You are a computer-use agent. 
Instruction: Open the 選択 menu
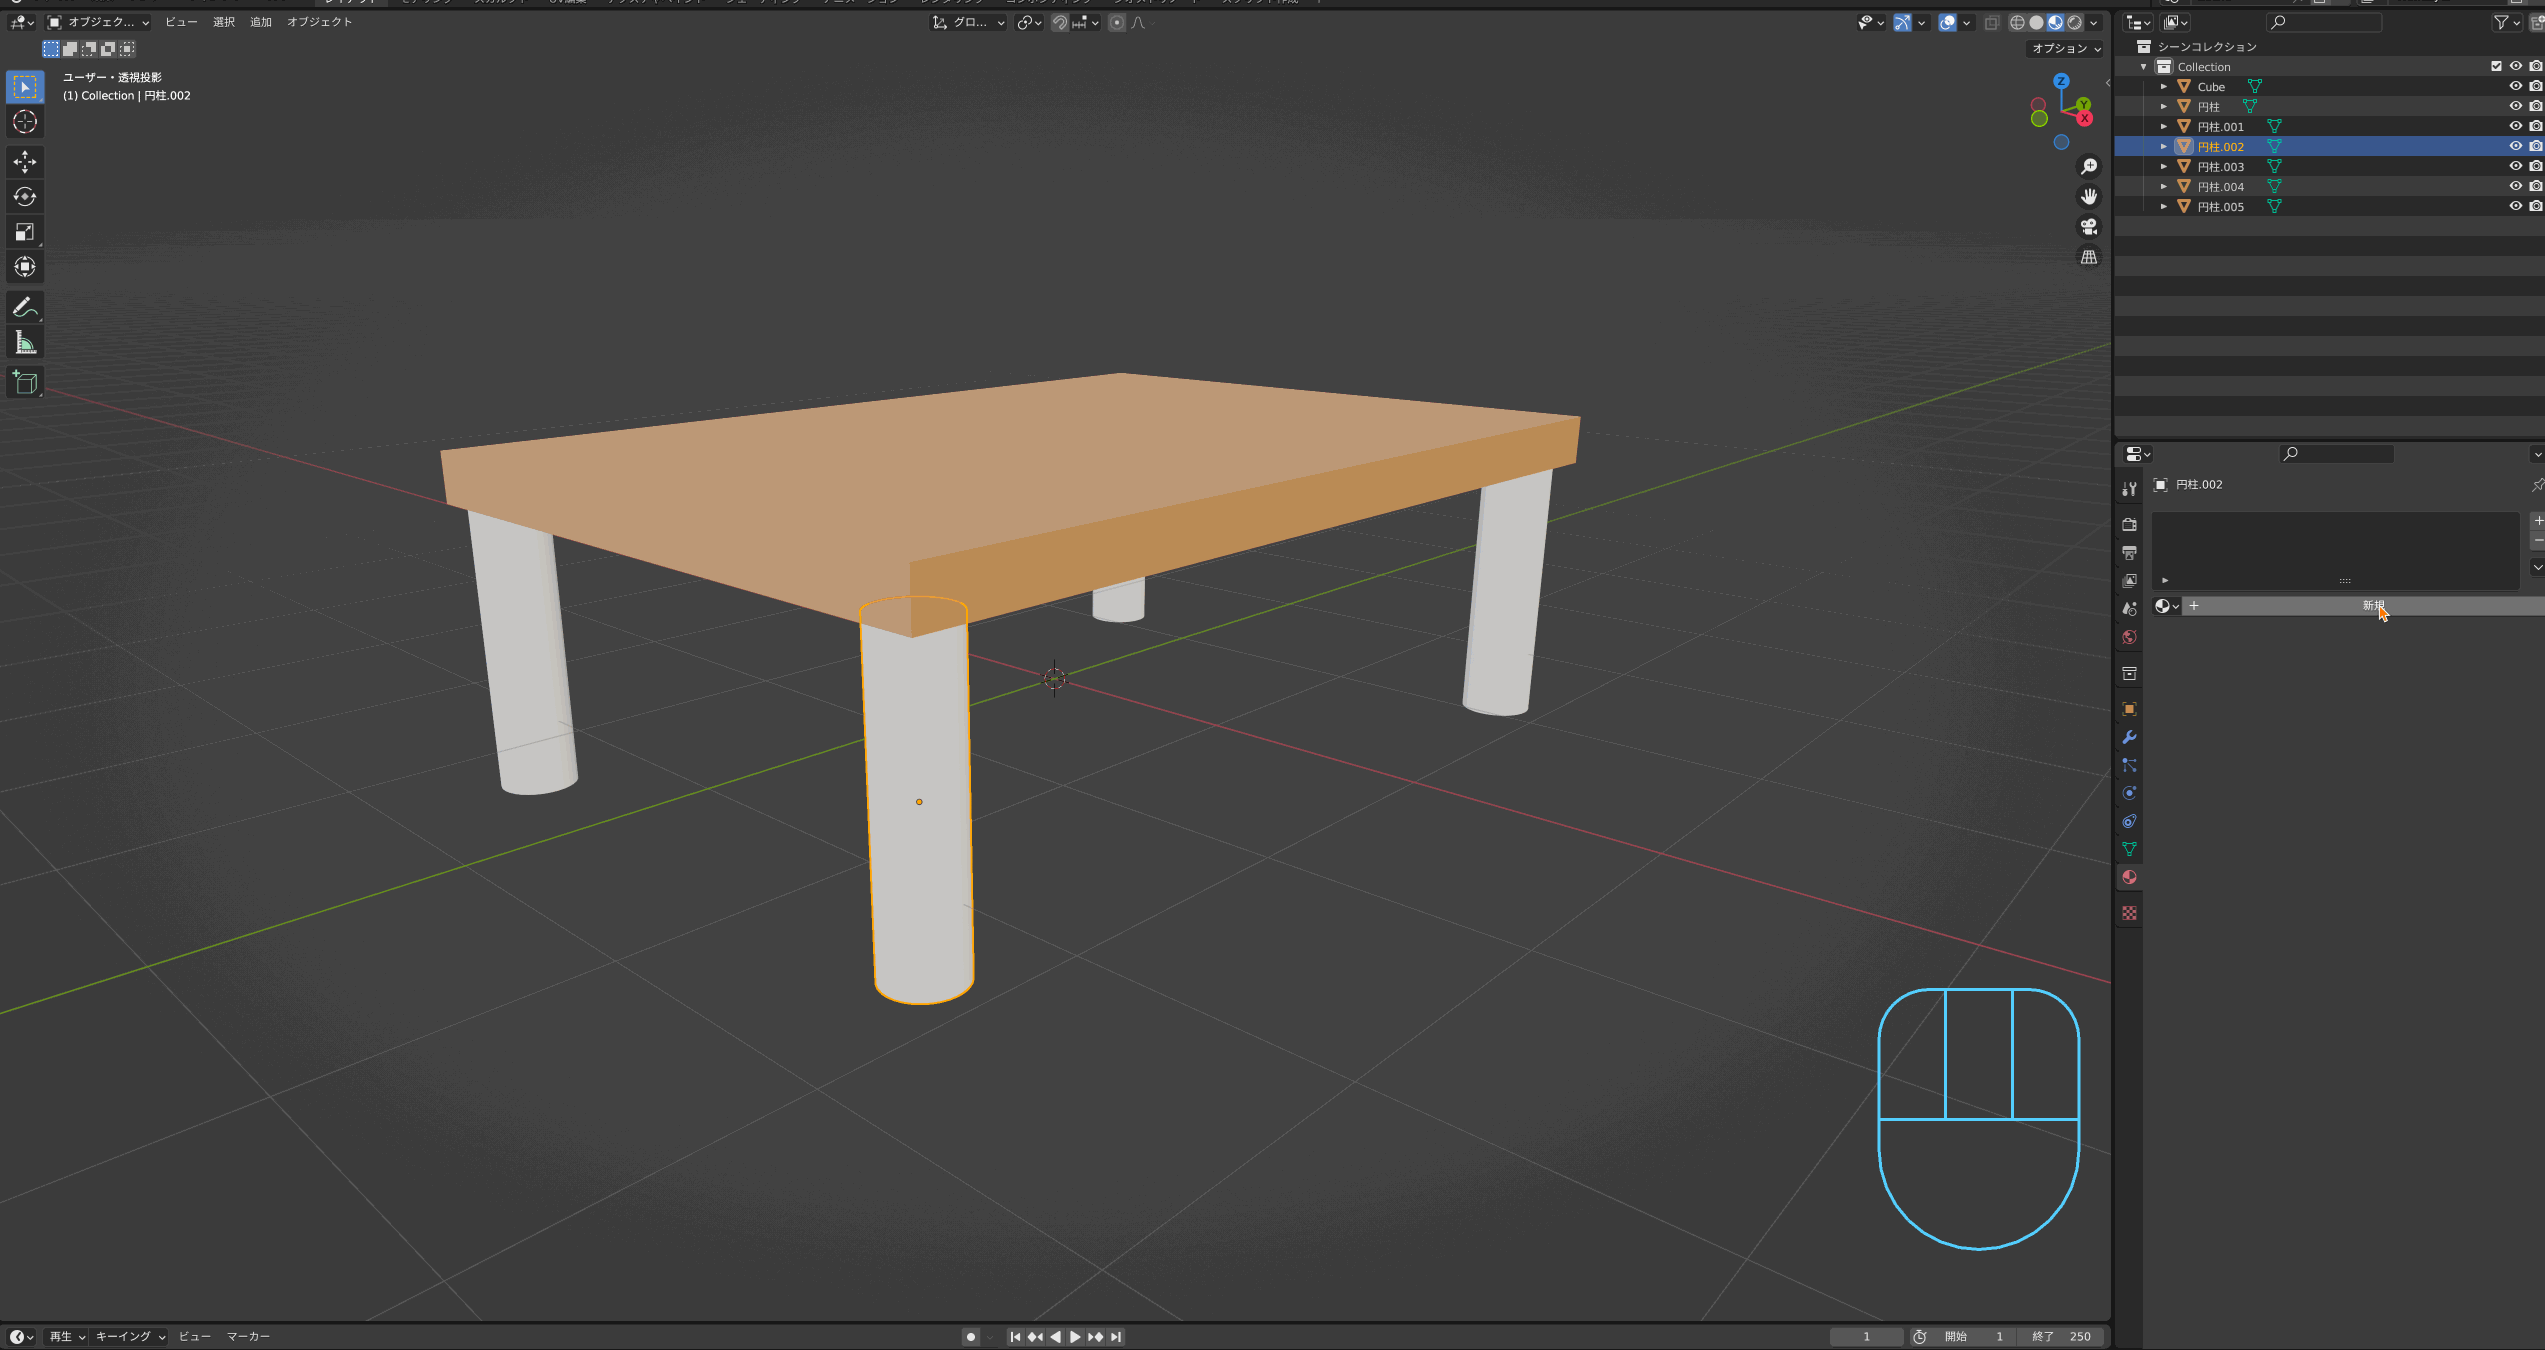coord(224,22)
